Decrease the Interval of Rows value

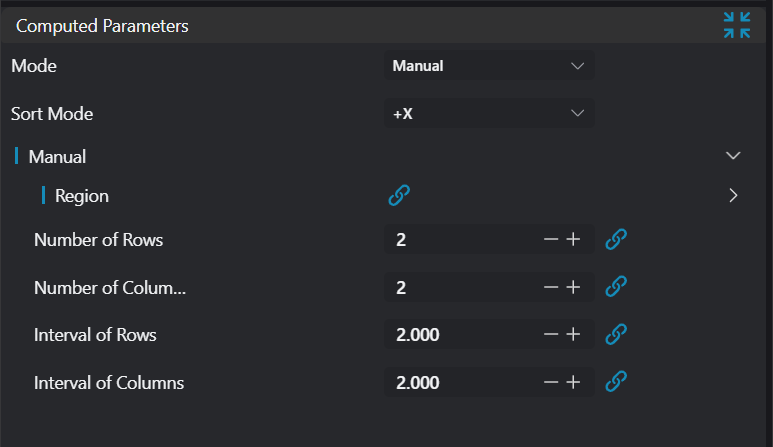[550, 334]
